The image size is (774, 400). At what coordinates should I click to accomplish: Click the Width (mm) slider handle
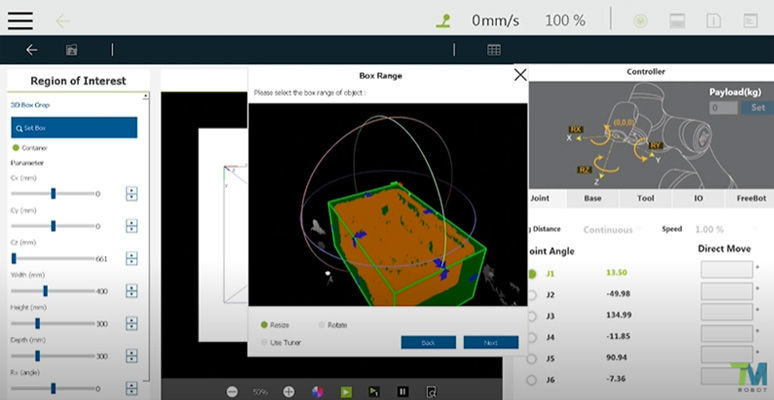(45, 291)
